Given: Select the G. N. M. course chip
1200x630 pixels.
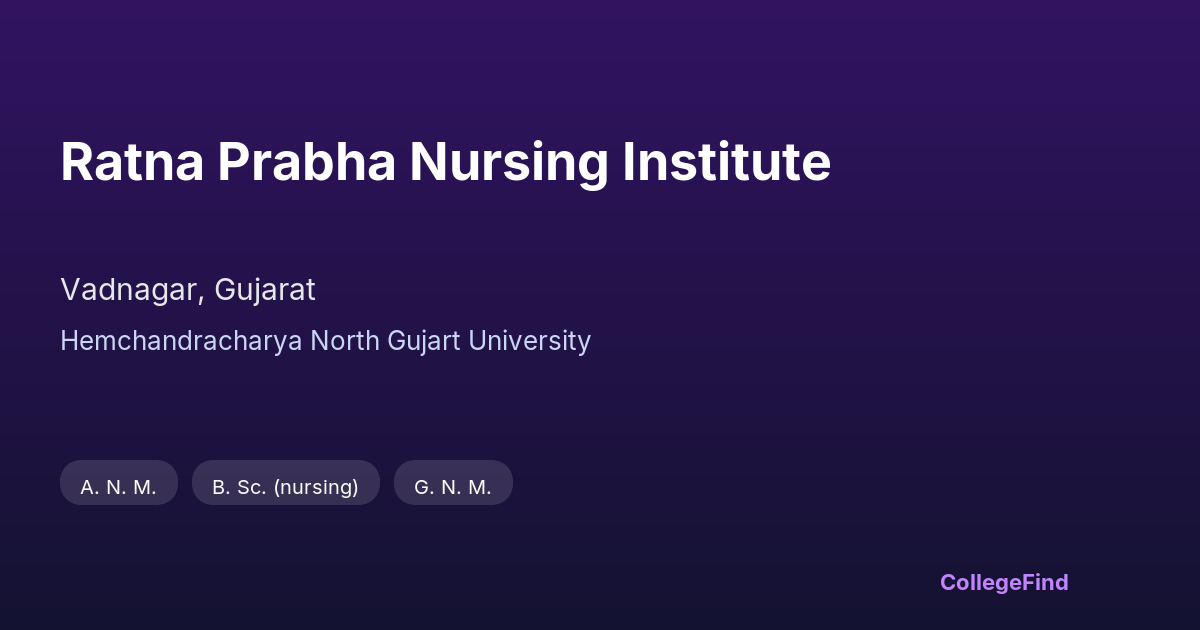Looking at the screenshot, I should pos(453,487).
